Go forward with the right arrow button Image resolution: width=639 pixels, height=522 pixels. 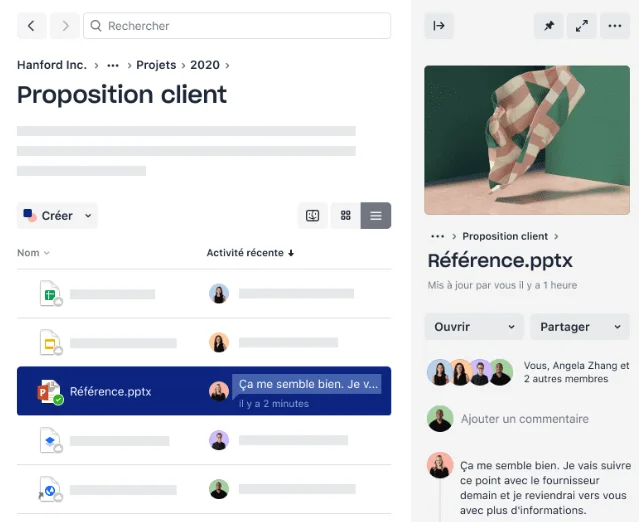[65, 26]
